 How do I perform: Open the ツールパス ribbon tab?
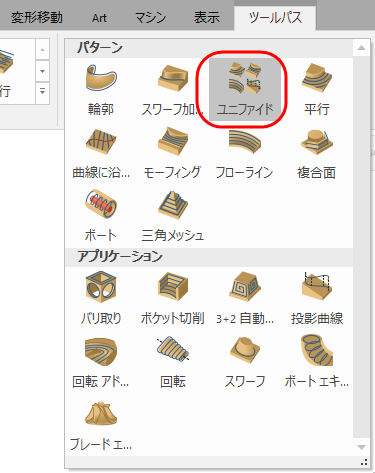point(275,17)
